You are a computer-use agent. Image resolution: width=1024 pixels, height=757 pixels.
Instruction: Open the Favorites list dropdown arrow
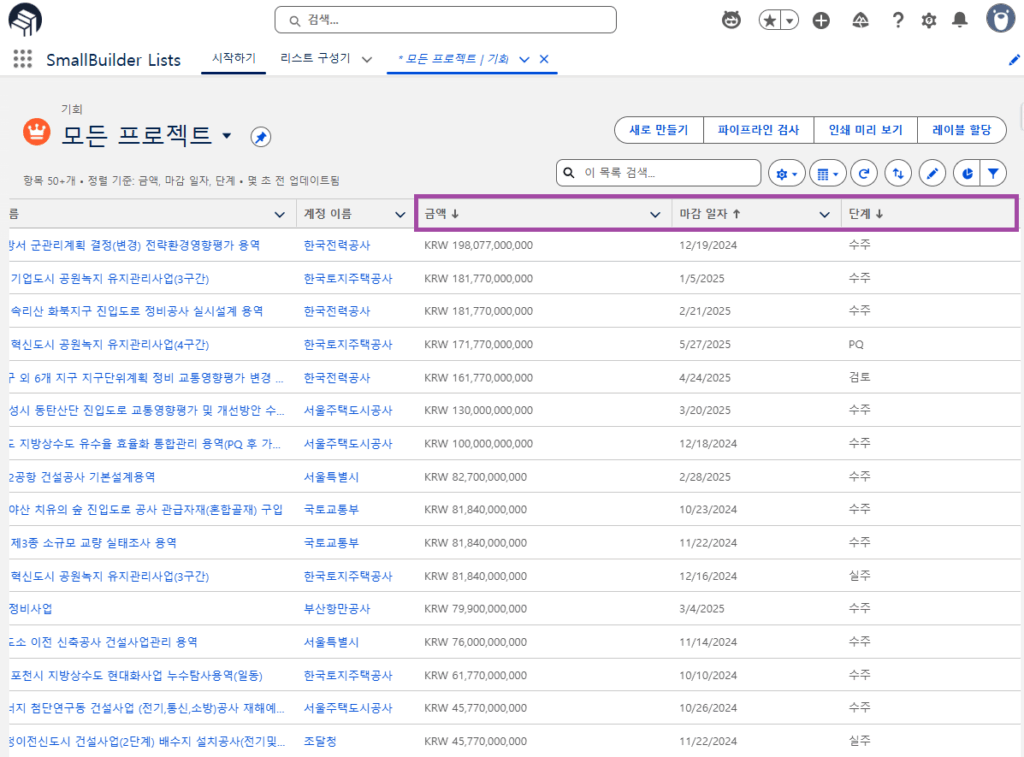coord(790,20)
